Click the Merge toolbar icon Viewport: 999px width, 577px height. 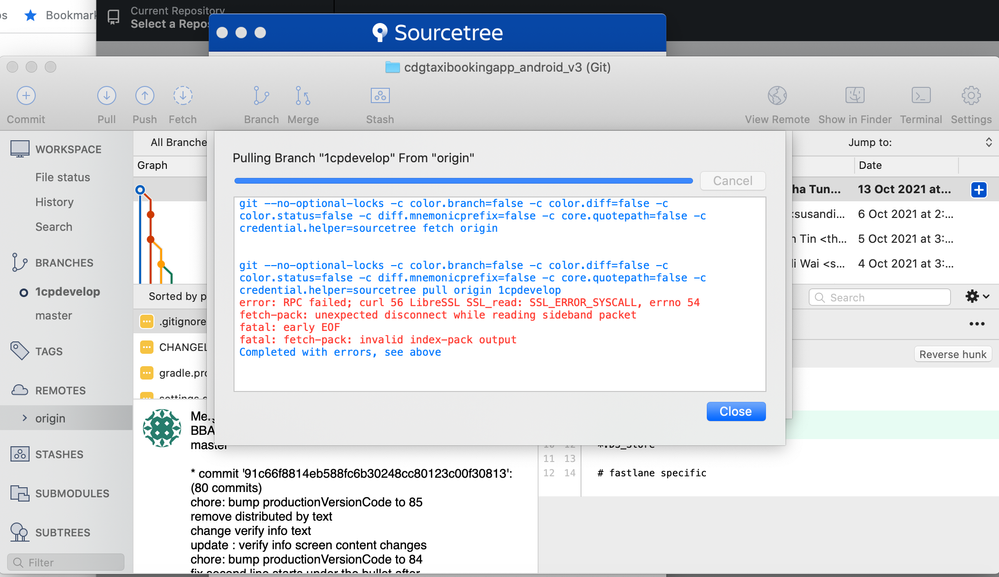303,96
